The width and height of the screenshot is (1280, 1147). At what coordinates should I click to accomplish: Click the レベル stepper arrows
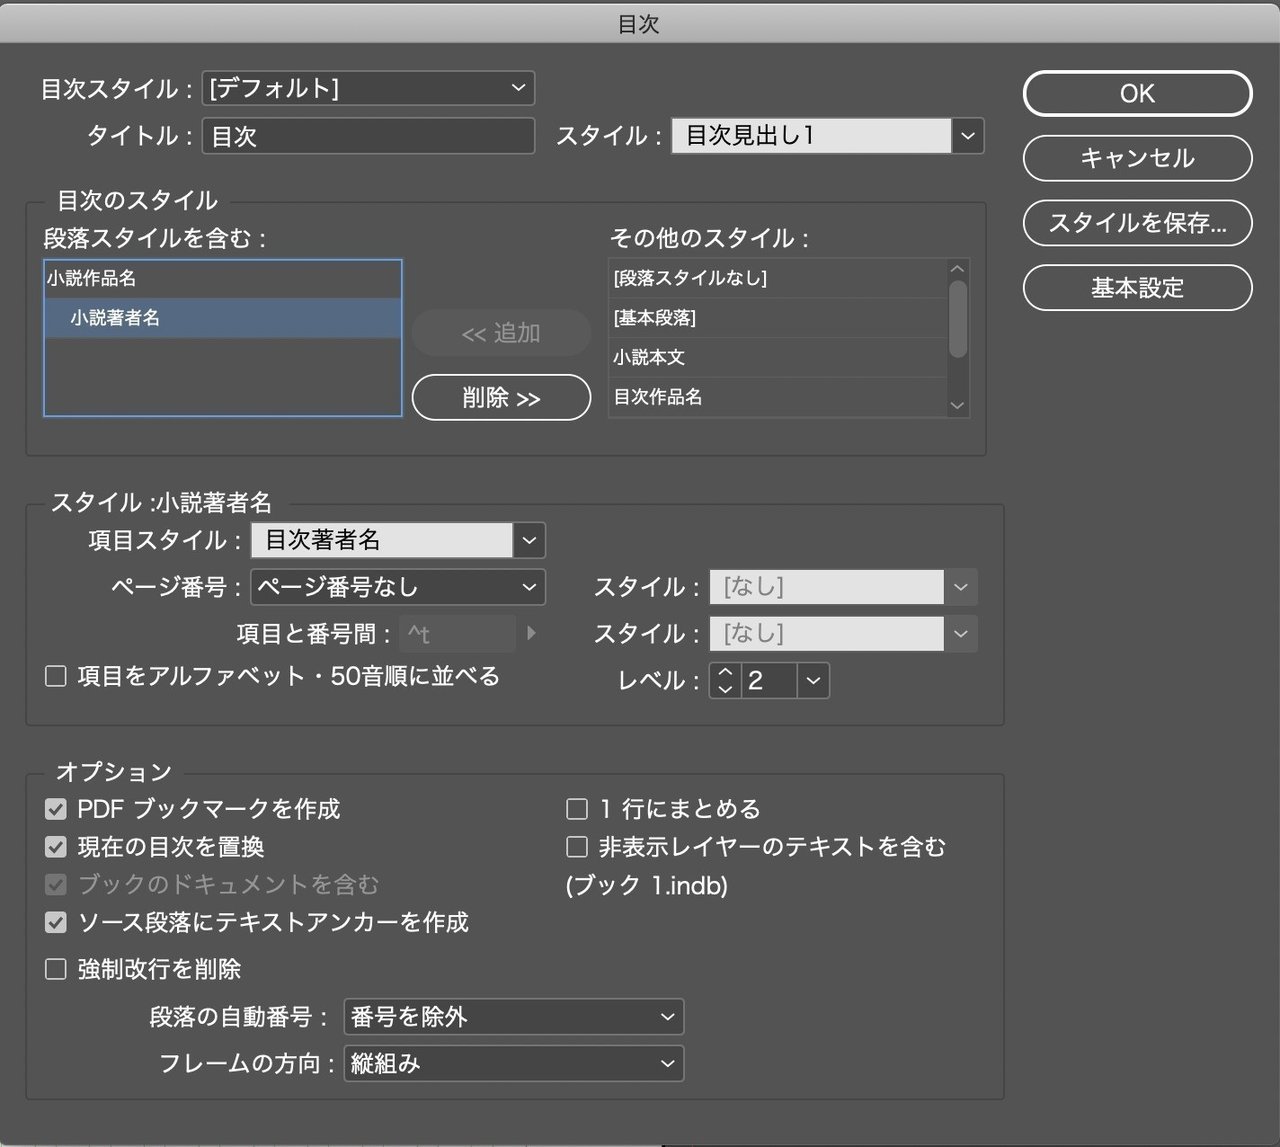coord(725,681)
